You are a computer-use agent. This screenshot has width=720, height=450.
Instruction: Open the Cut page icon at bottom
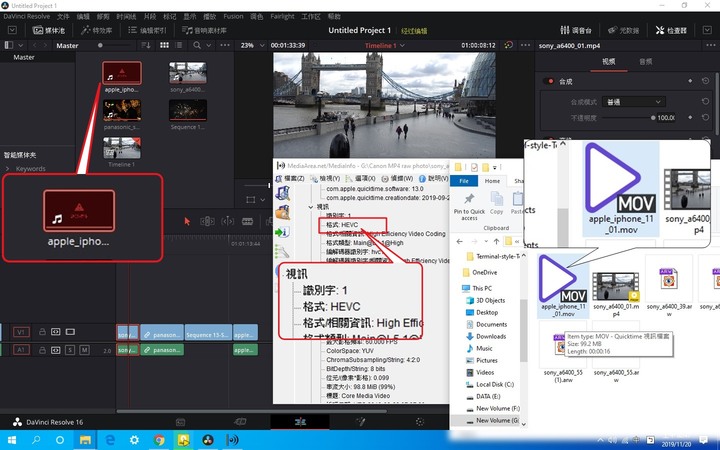point(240,422)
